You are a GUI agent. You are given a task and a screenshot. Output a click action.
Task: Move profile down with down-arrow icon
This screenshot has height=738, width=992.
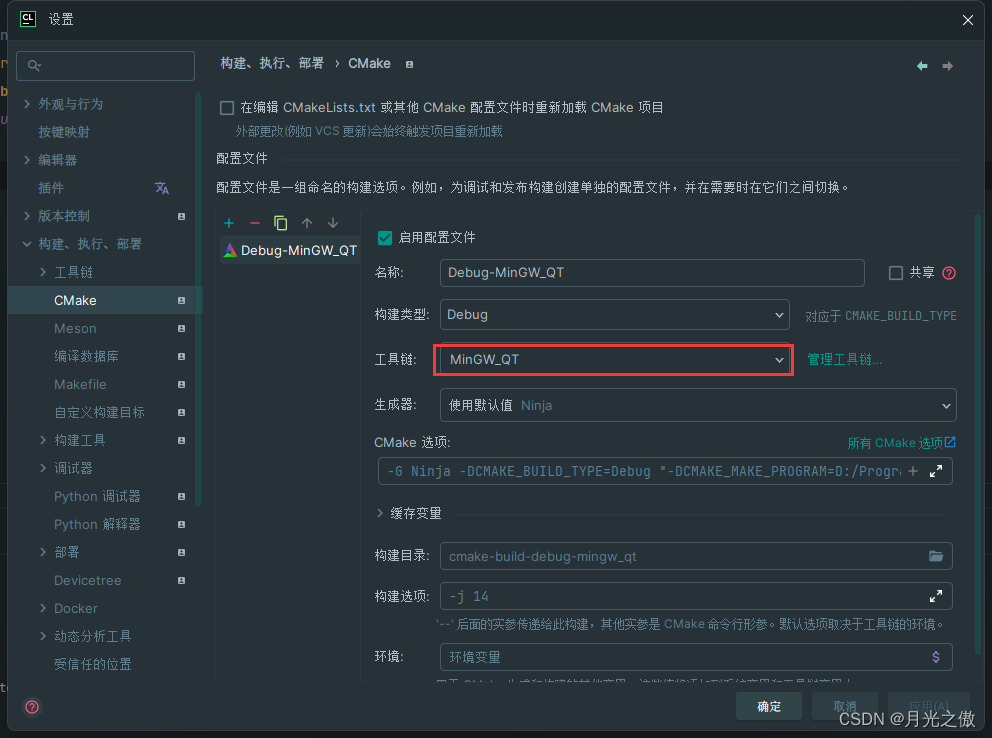tap(332, 222)
